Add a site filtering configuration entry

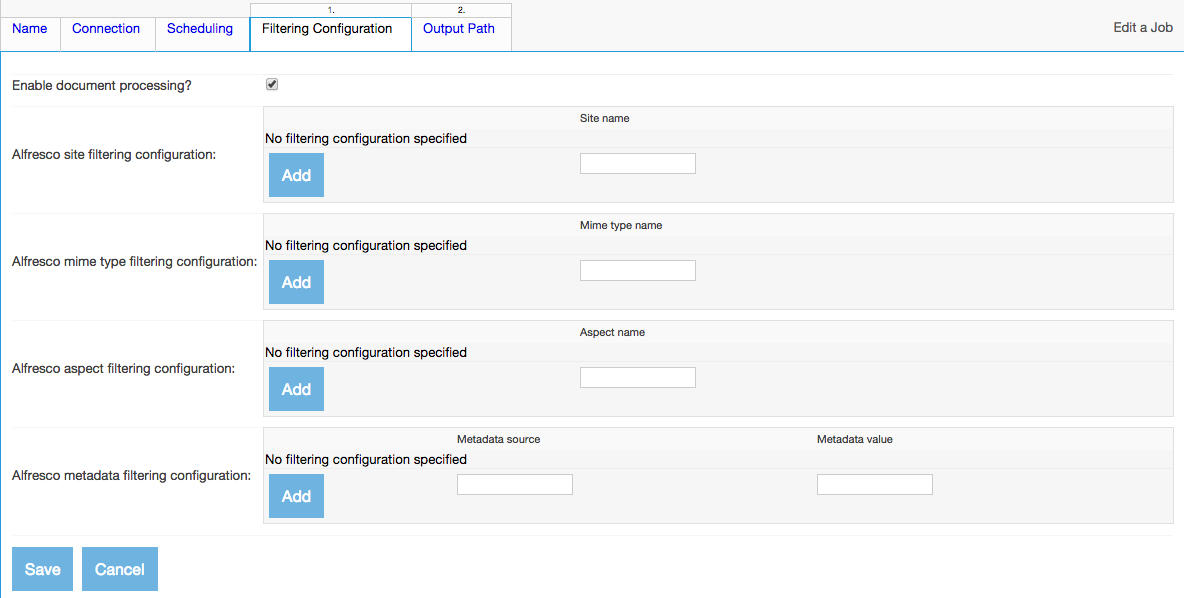[x=295, y=175]
